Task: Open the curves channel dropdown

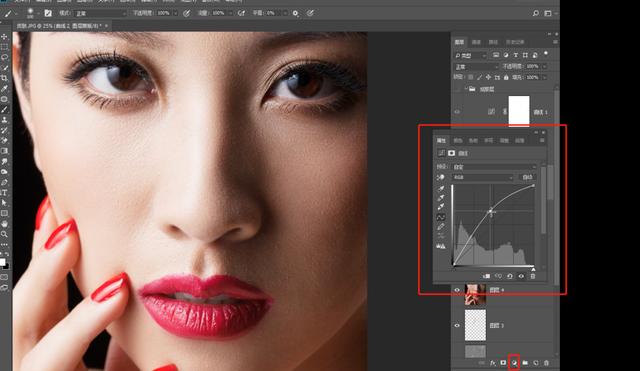Action: click(x=483, y=177)
